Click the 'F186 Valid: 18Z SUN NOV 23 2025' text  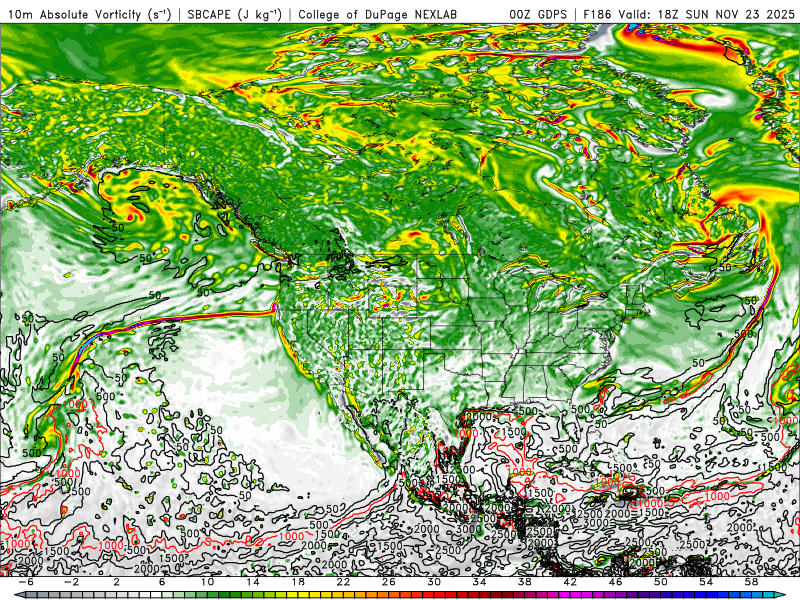pyautogui.click(x=689, y=14)
